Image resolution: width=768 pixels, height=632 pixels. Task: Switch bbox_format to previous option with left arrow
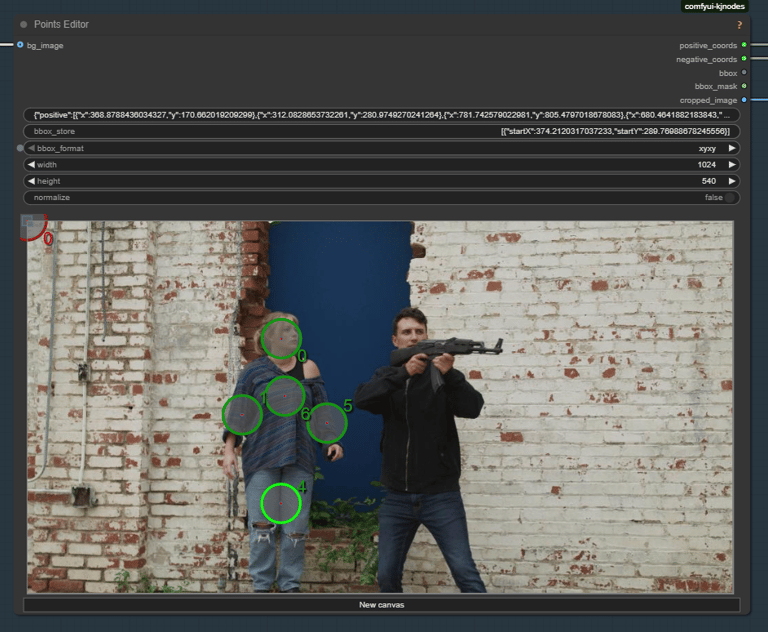[x=30, y=148]
